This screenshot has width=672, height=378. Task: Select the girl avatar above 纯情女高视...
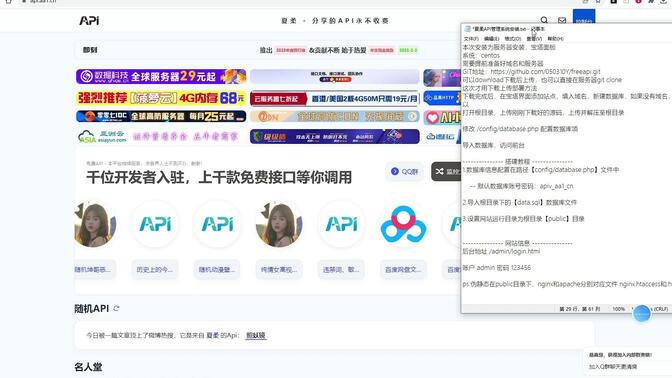(x=279, y=224)
